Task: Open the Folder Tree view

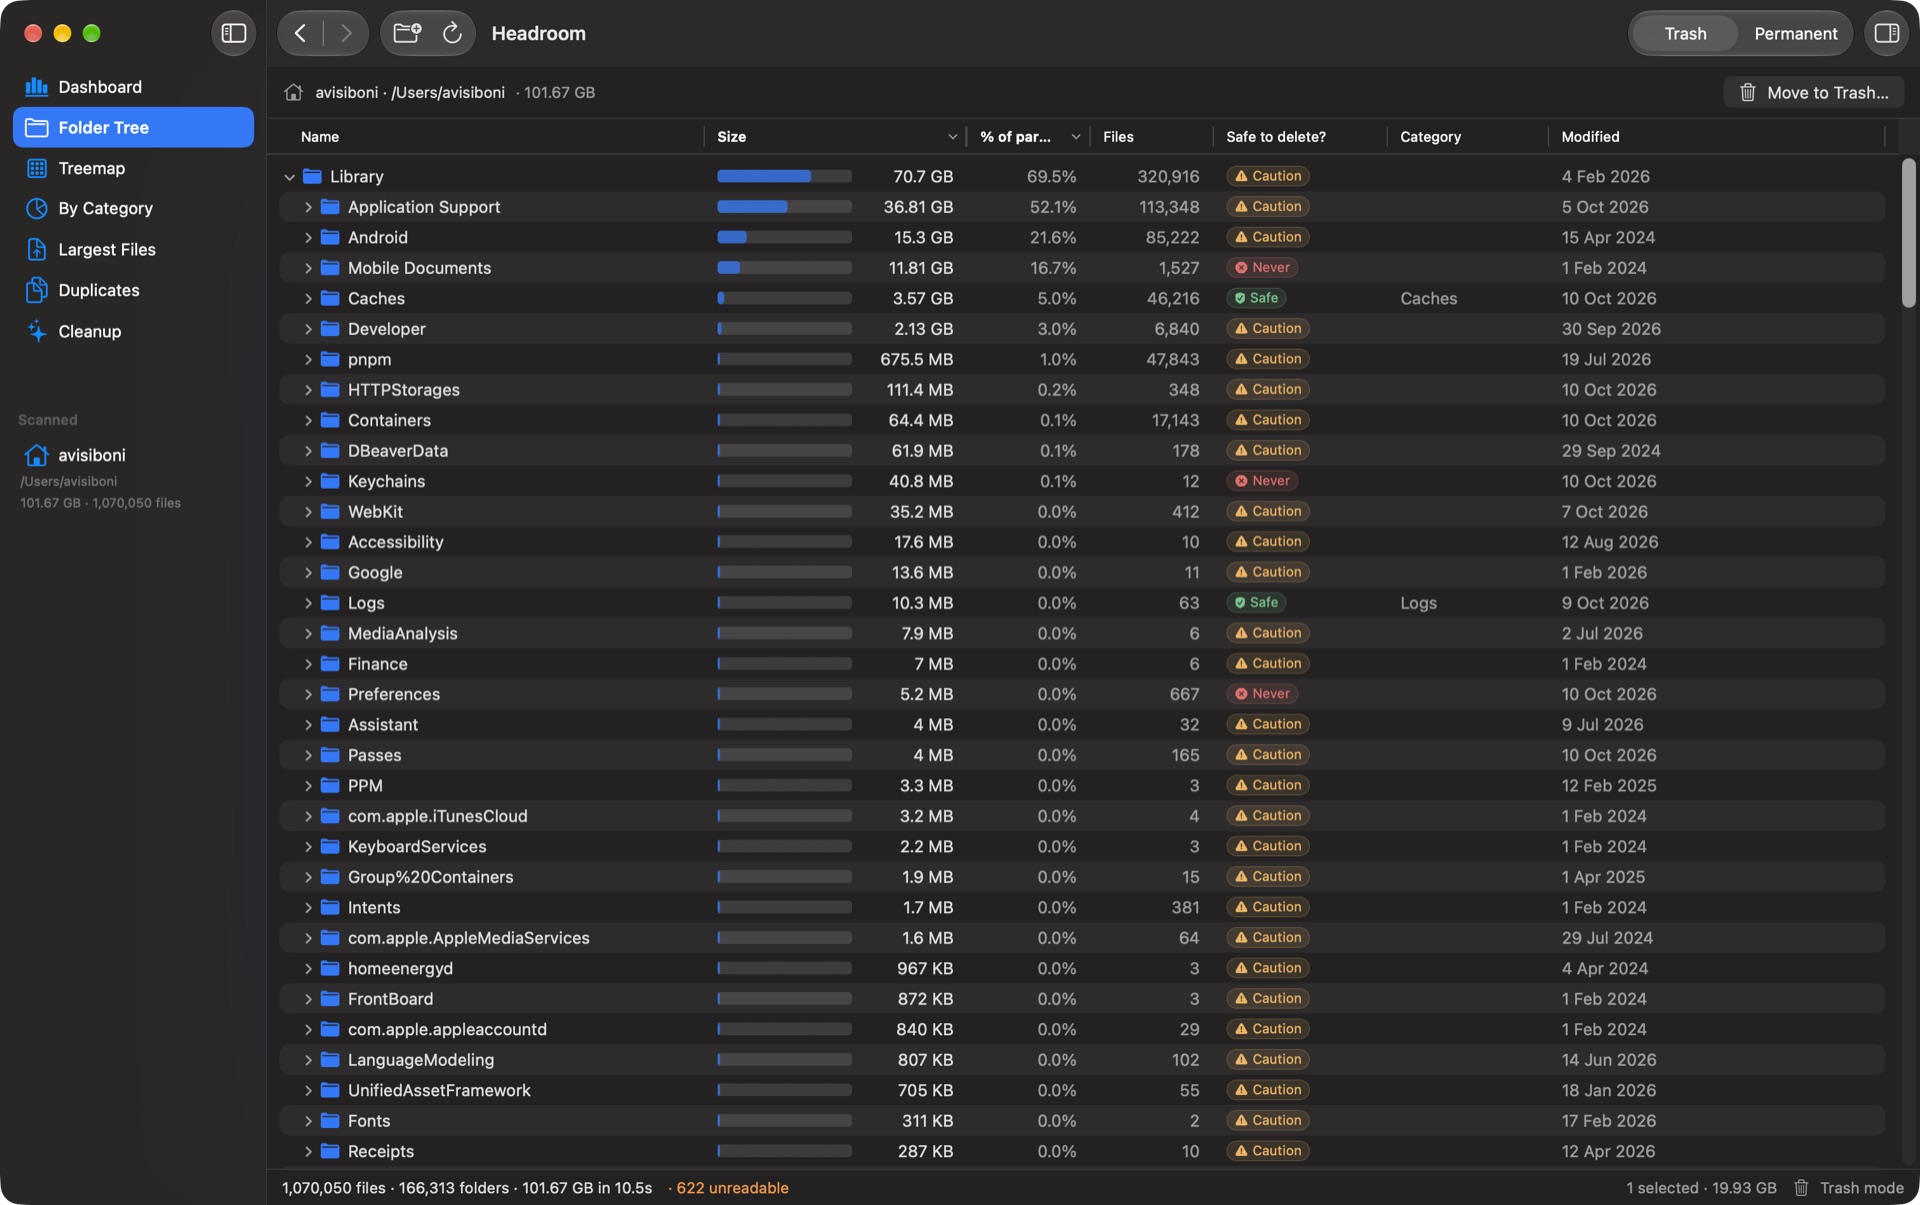Action: (x=133, y=127)
